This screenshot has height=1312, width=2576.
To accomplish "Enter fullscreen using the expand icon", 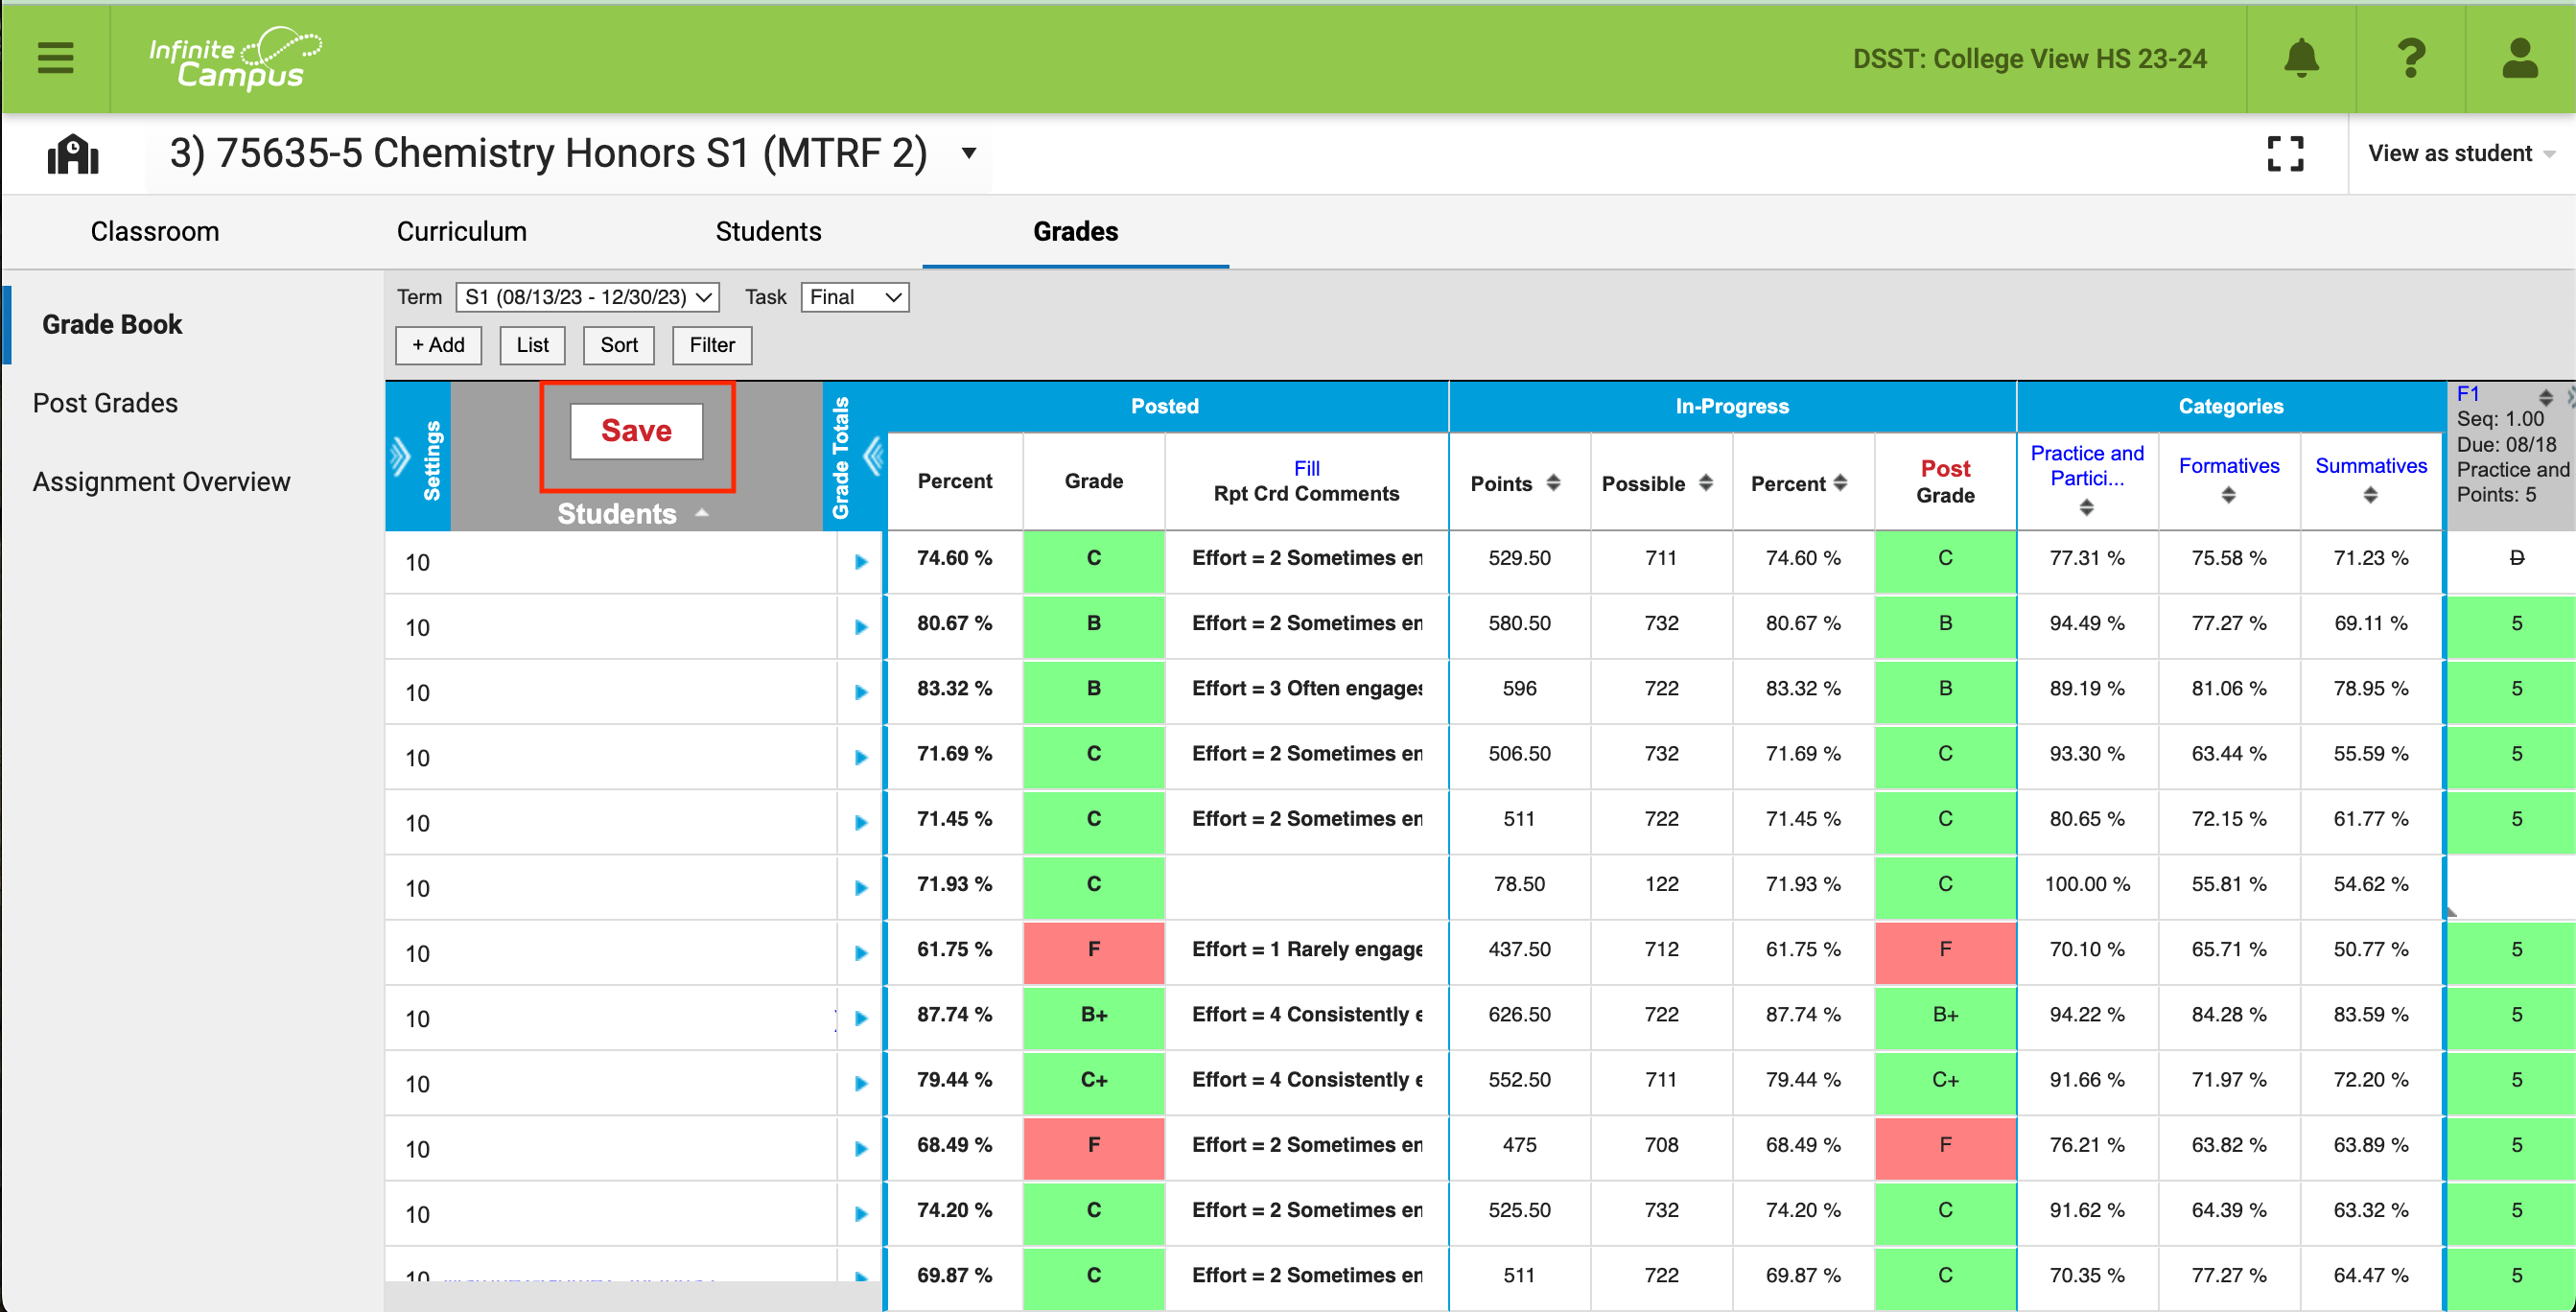I will coord(2285,153).
